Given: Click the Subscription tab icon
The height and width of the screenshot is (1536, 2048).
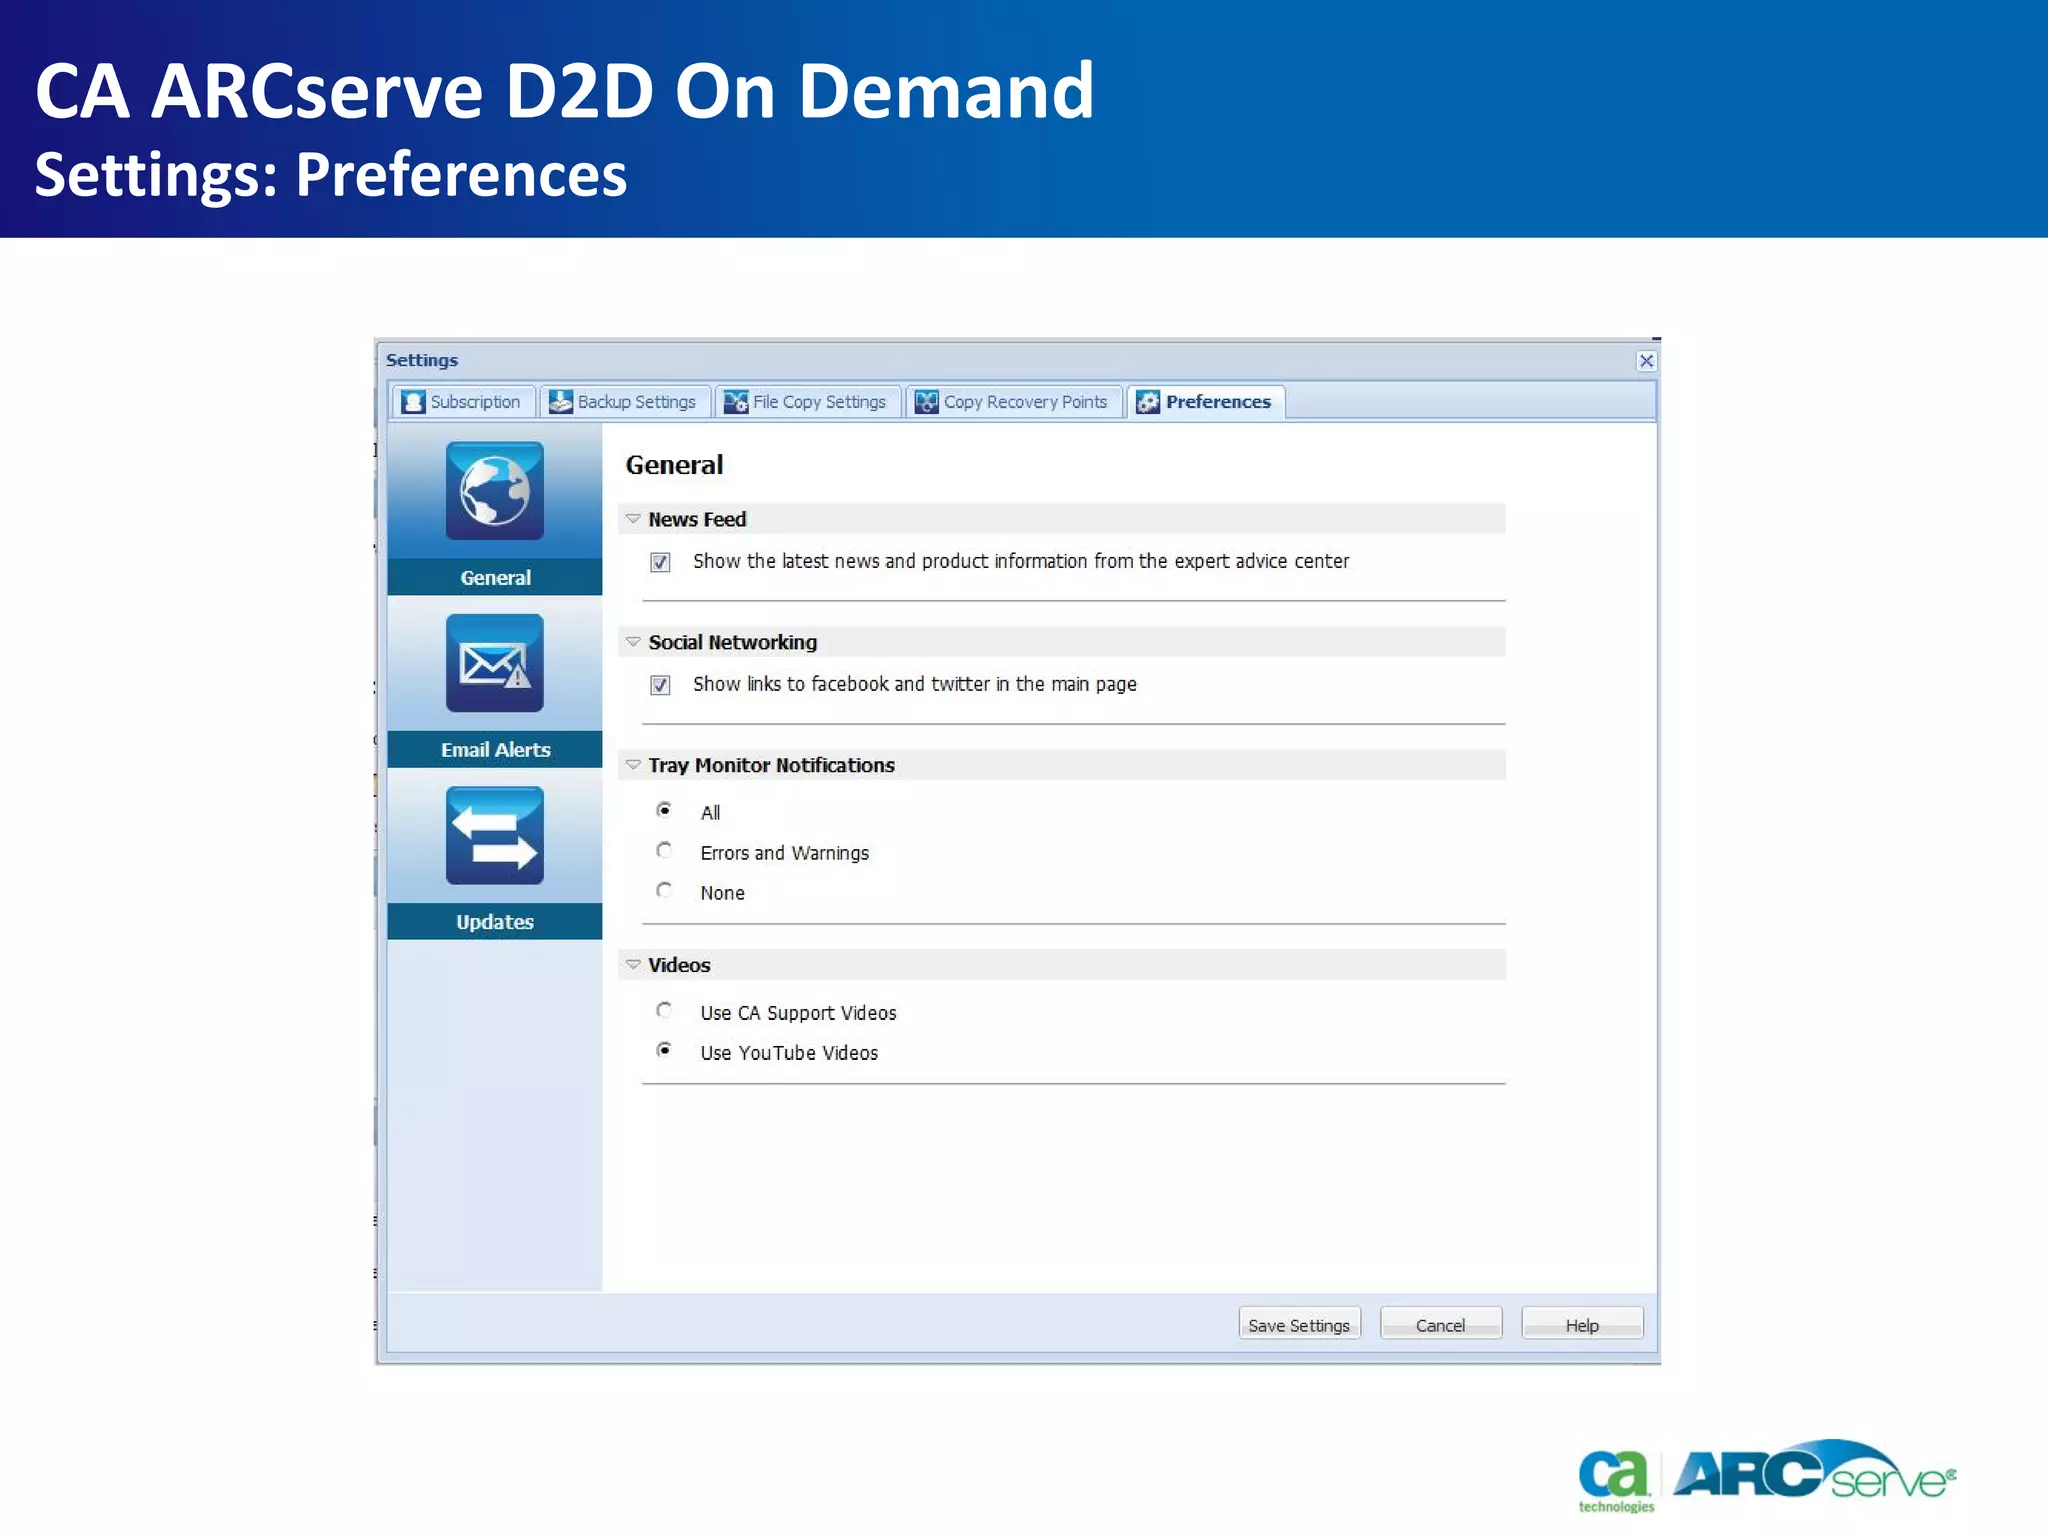Looking at the screenshot, I should 413,402.
